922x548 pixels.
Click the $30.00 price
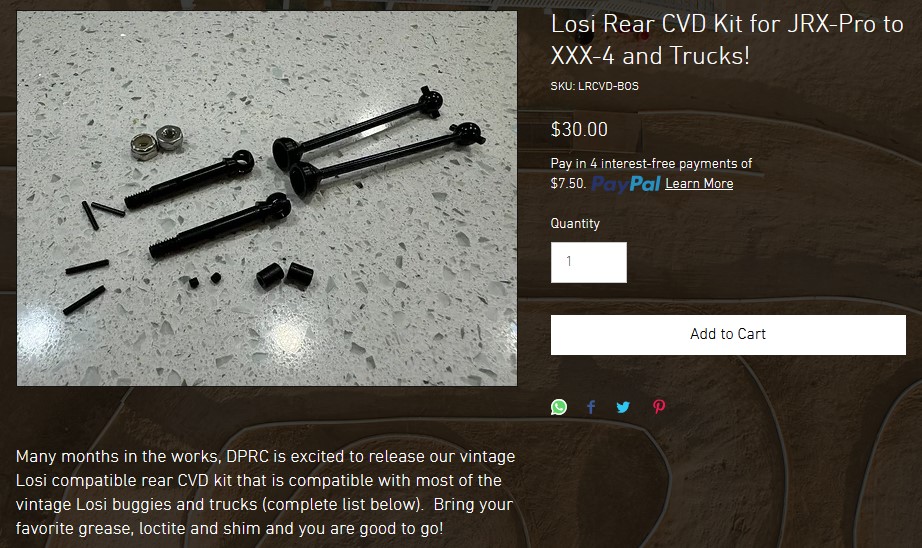coord(579,129)
